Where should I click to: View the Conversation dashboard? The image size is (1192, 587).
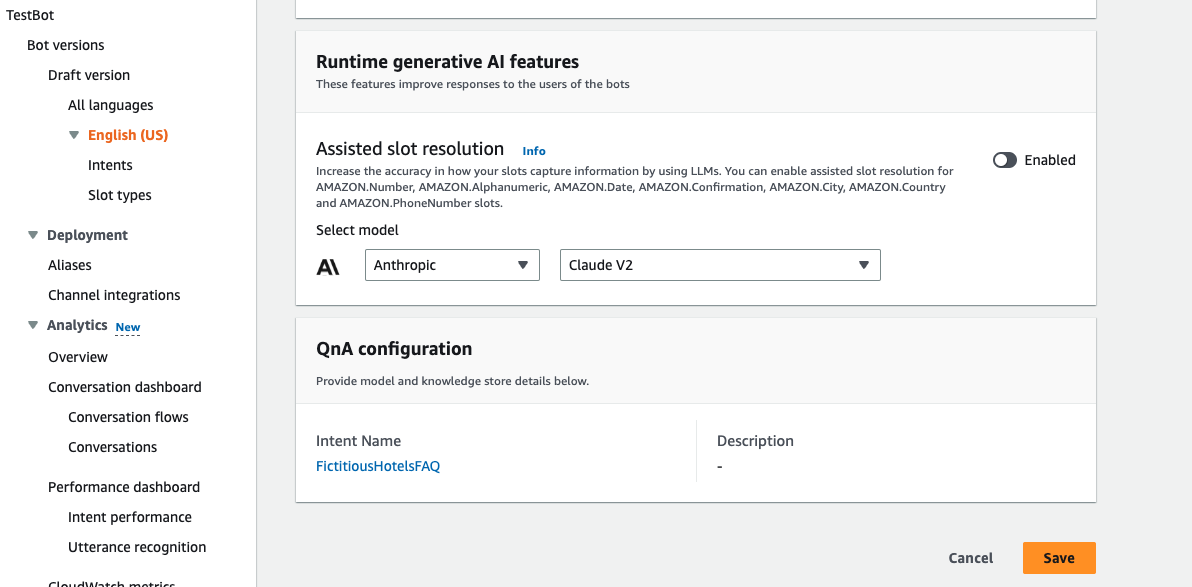click(124, 386)
